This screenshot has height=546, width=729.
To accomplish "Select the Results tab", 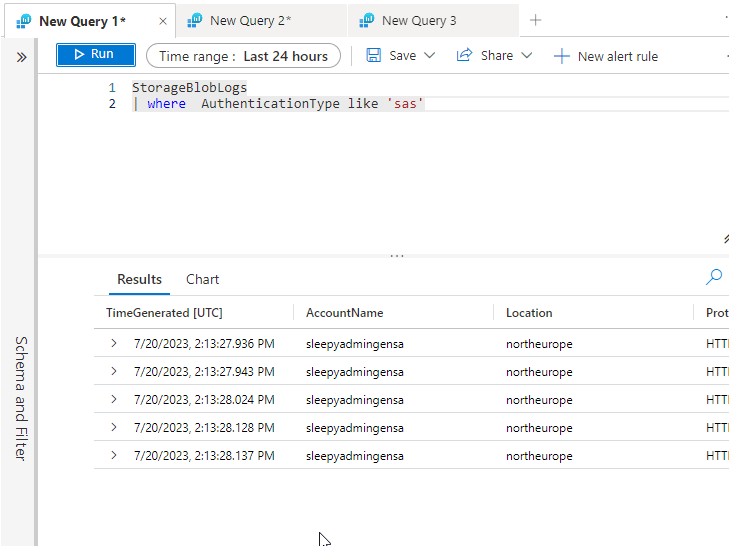I will (139, 280).
